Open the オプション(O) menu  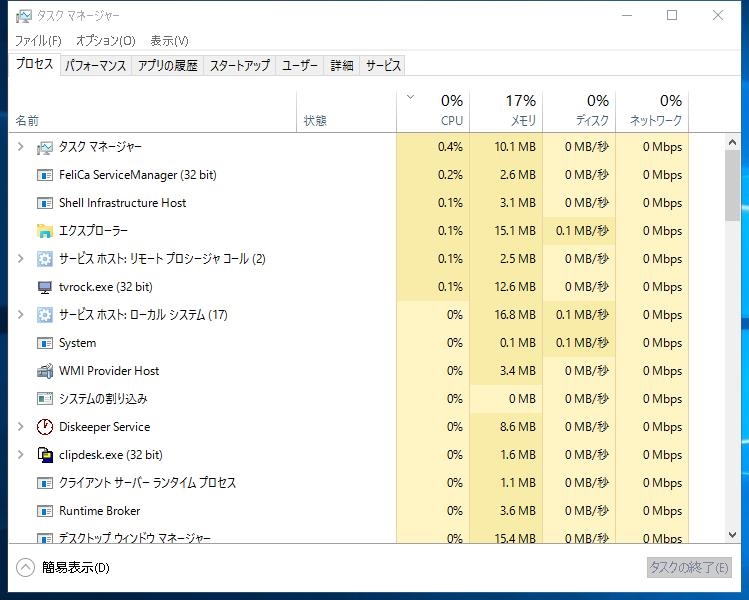(106, 41)
